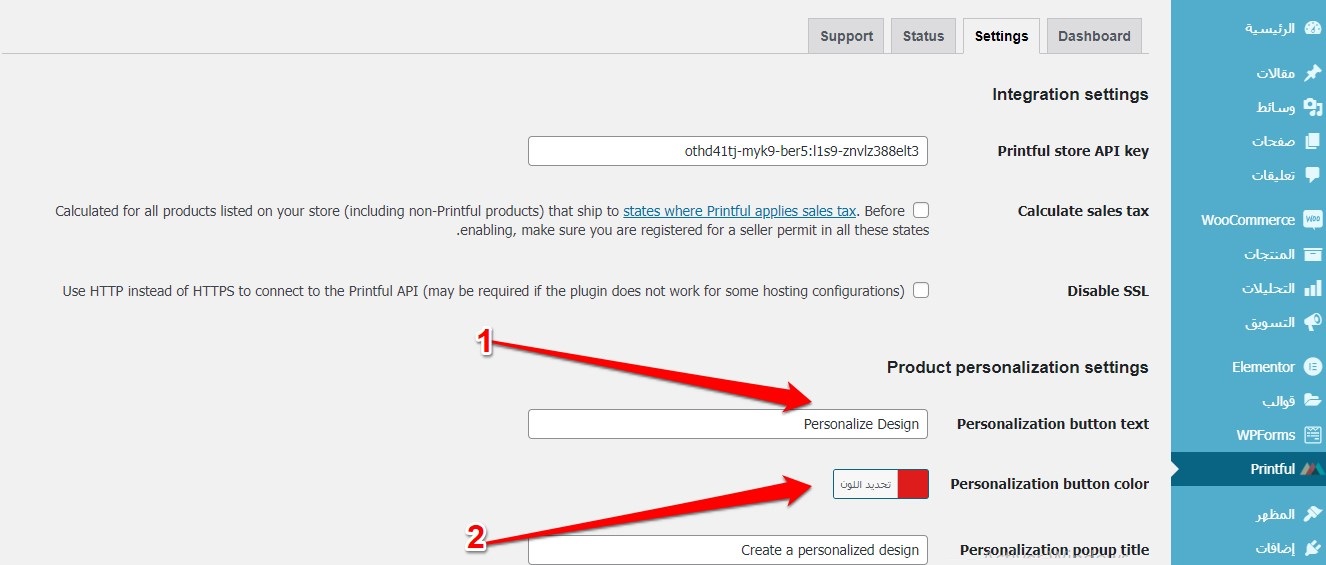Image resolution: width=1326 pixels, height=565 pixels.
Task: Click the Personalization popup title field
Action: pos(728,550)
